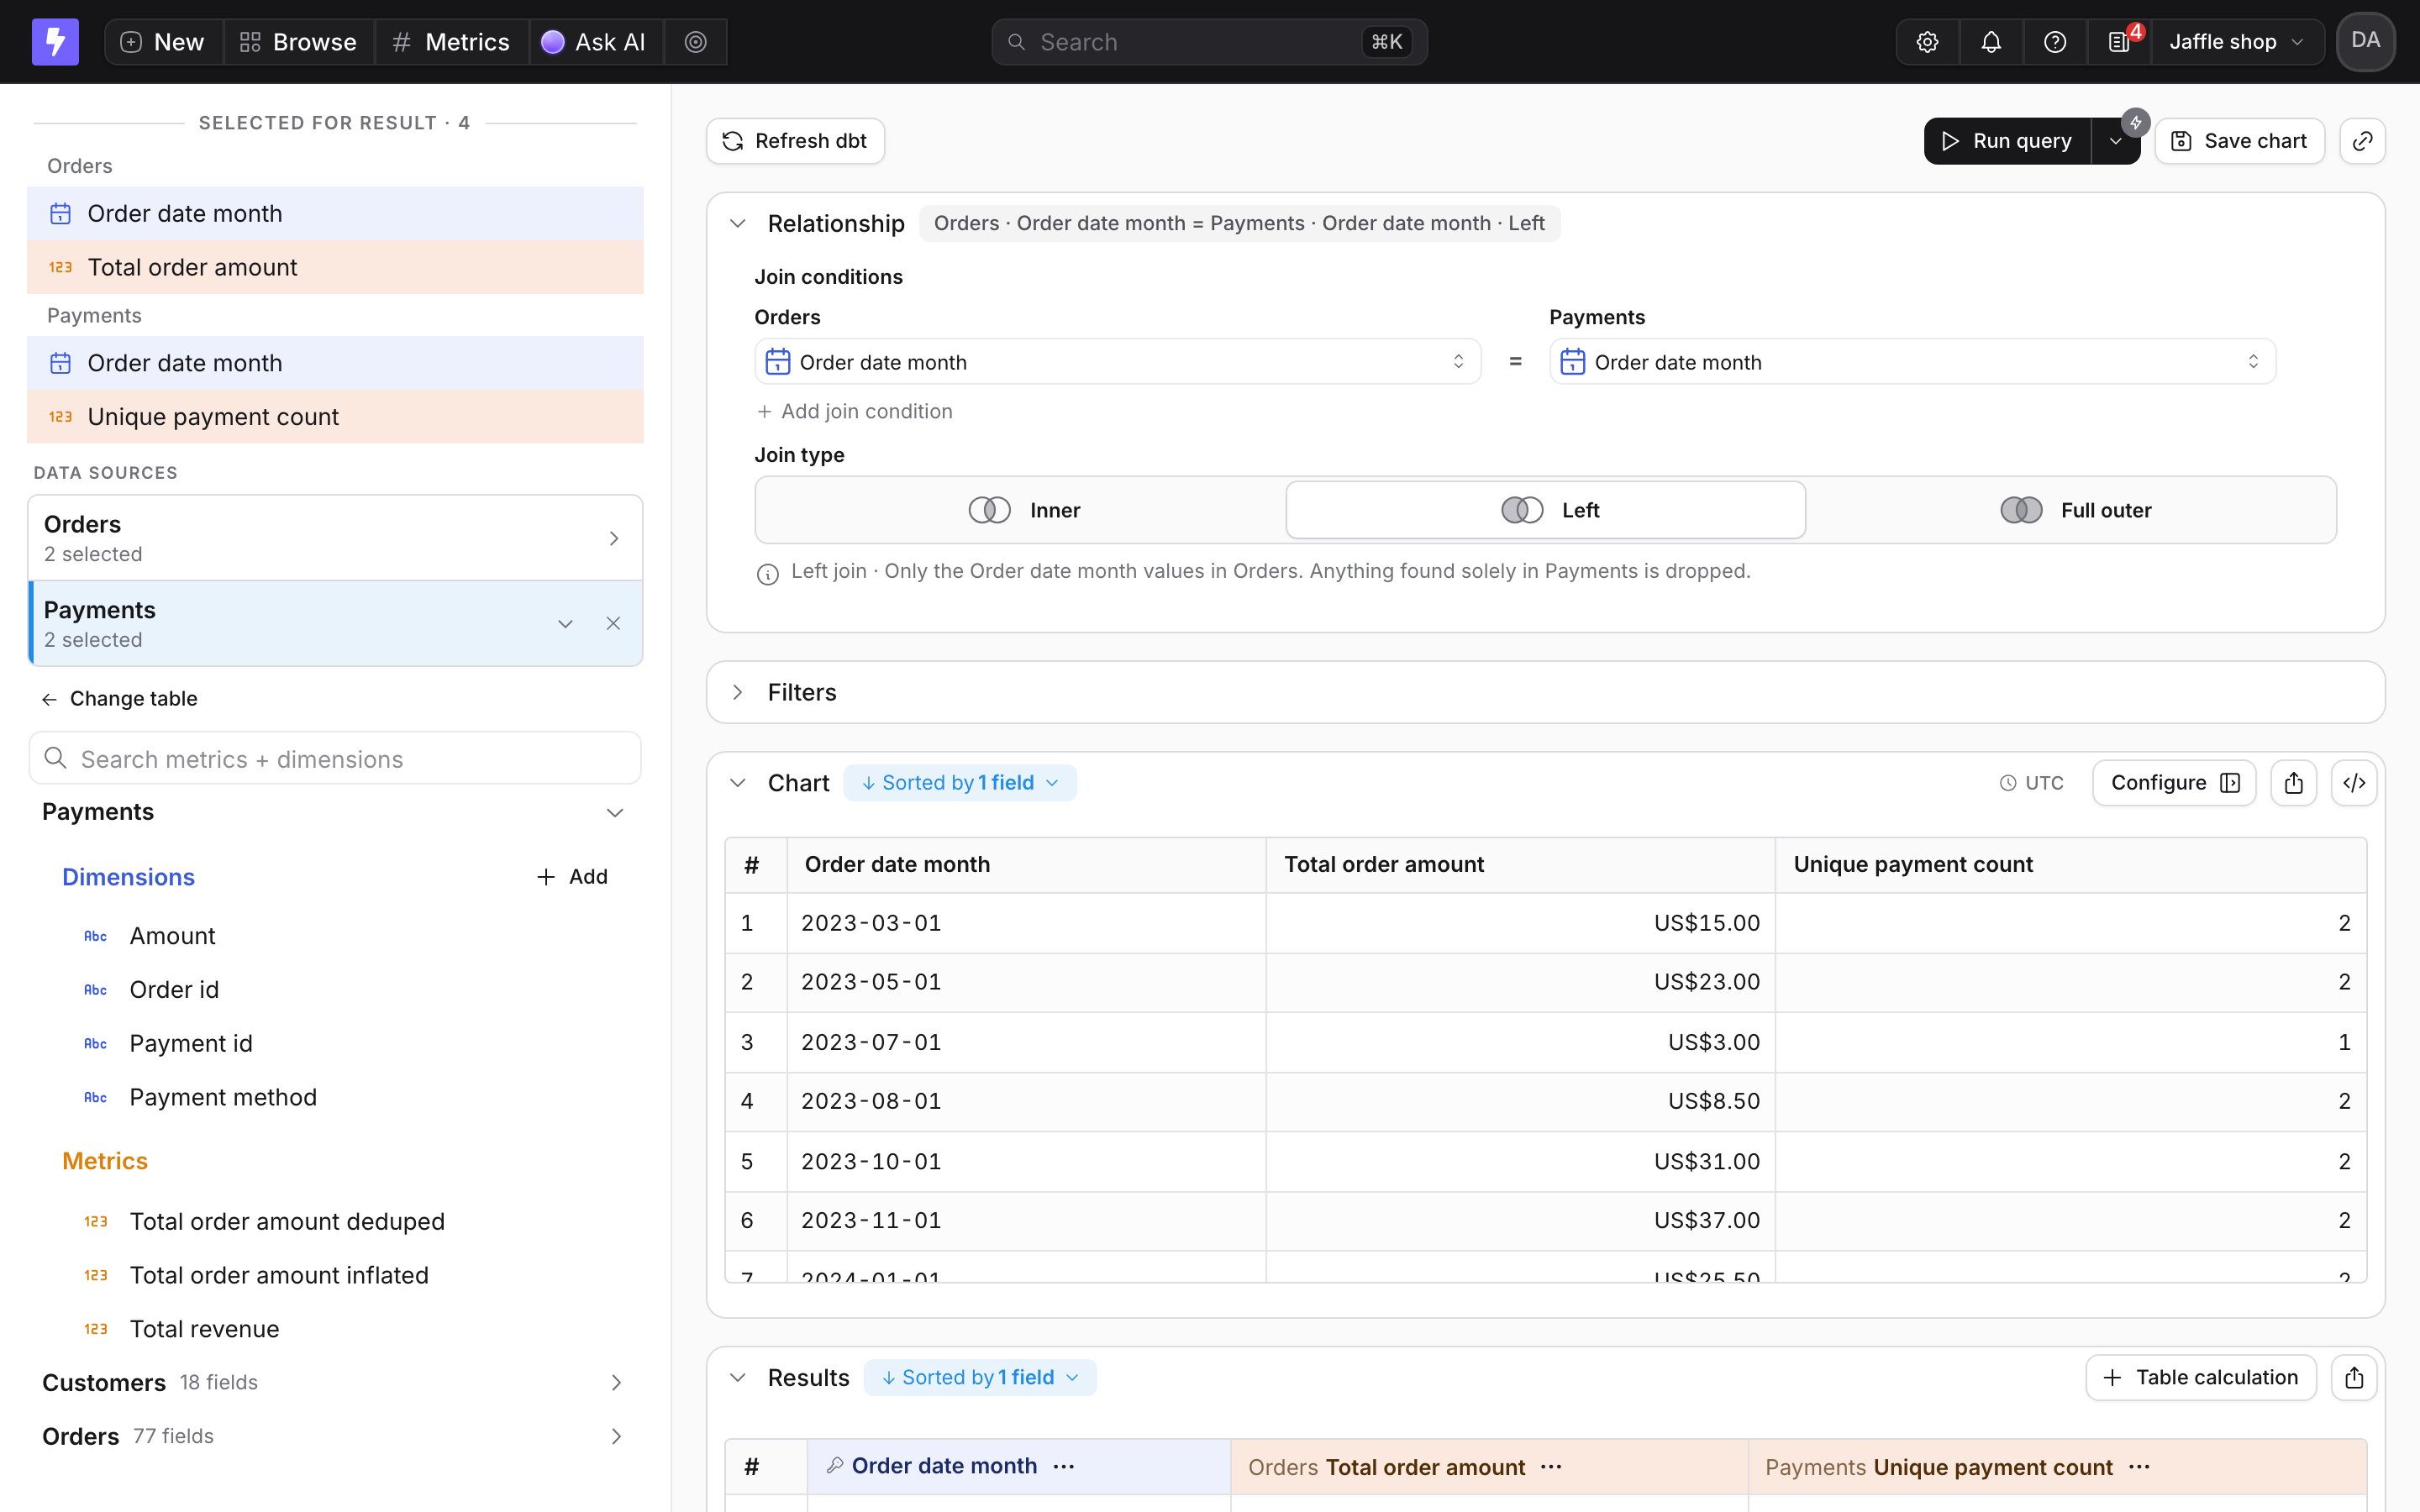The image size is (2420, 1512).
Task: Open Chart Sorted by 1 field dropdown
Action: (x=959, y=783)
